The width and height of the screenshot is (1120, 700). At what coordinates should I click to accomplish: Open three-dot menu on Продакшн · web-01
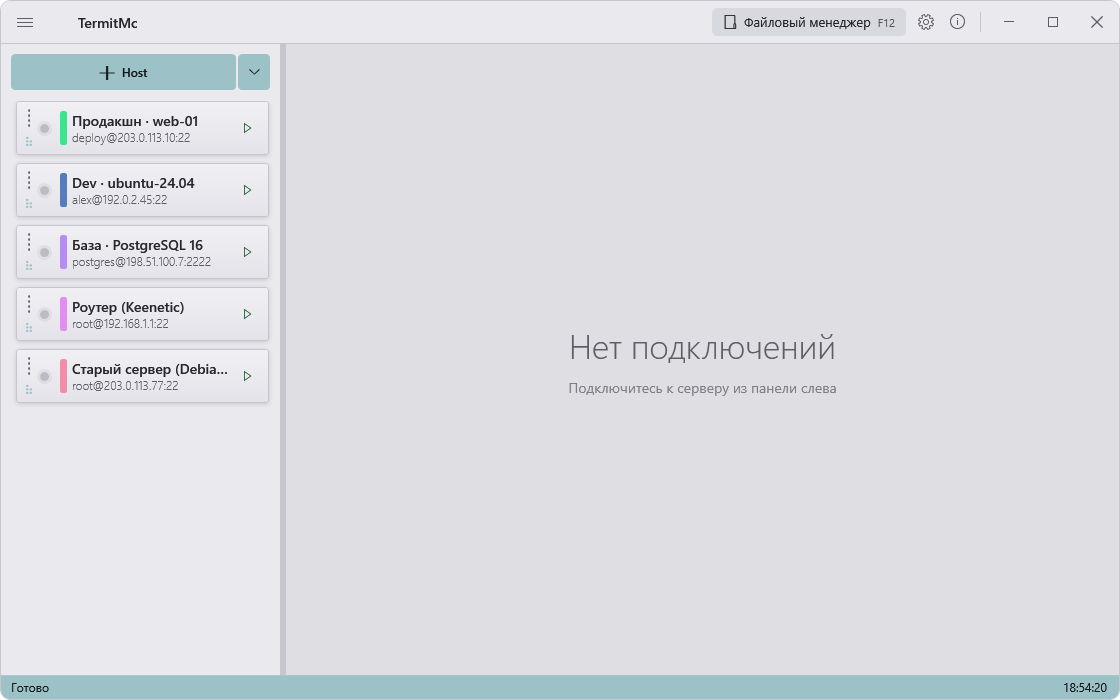point(29,118)
